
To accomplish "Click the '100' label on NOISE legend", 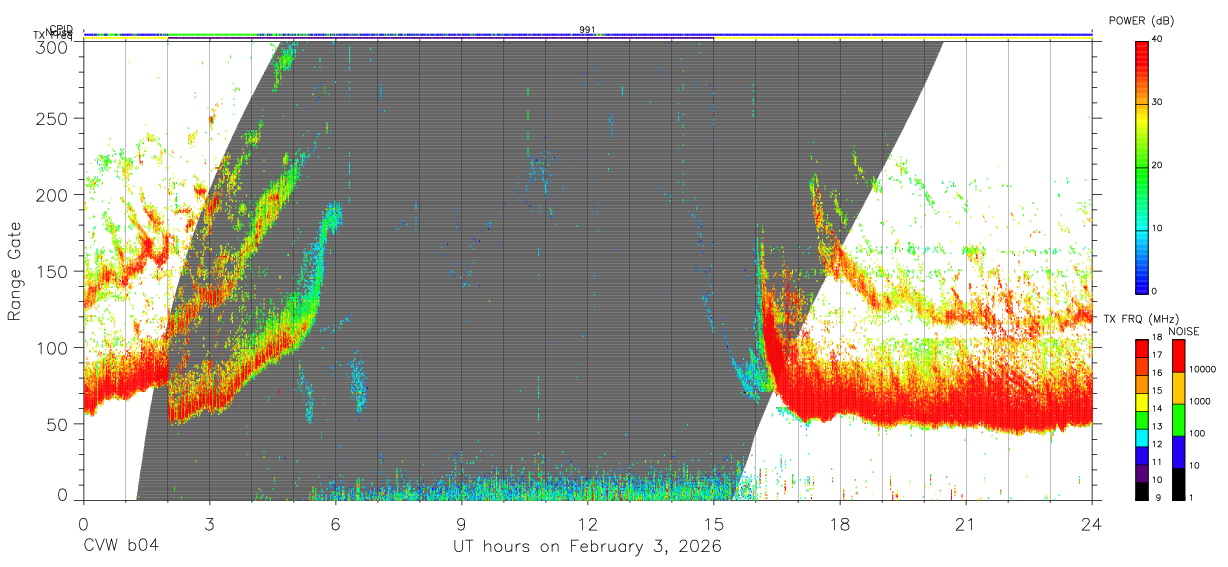I will point(1197,433).
